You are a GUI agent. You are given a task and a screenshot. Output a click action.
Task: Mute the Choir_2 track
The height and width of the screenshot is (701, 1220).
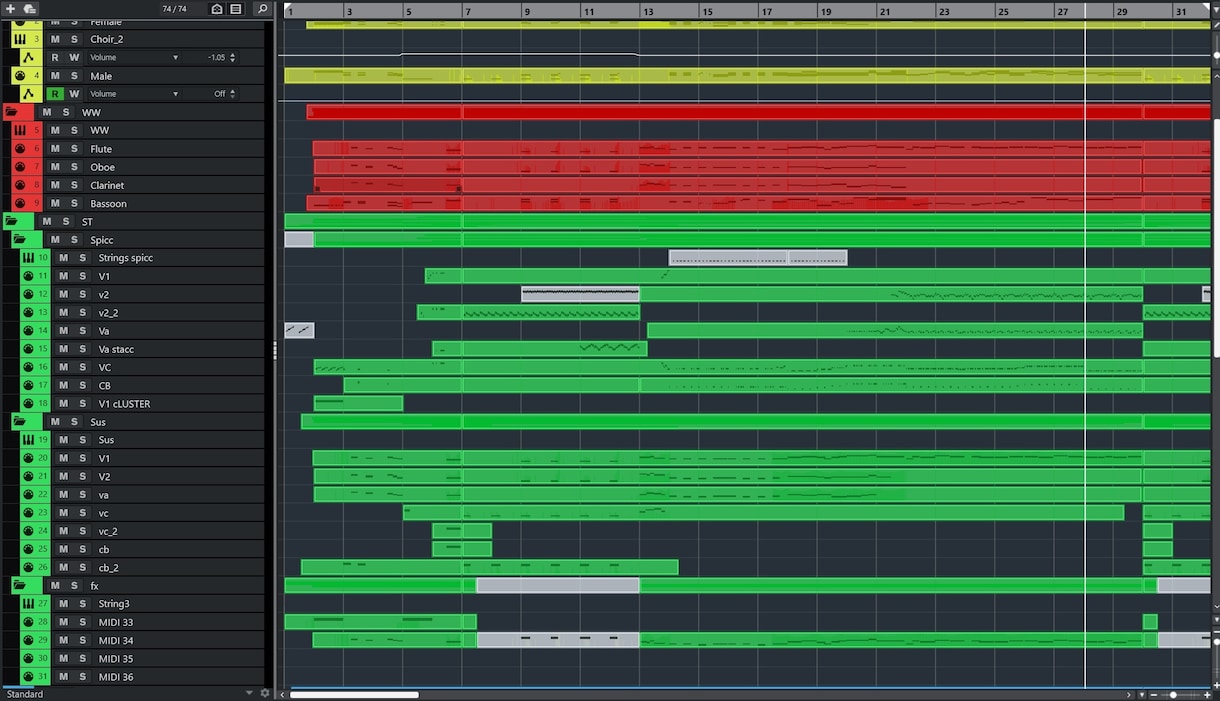point(55,39)
